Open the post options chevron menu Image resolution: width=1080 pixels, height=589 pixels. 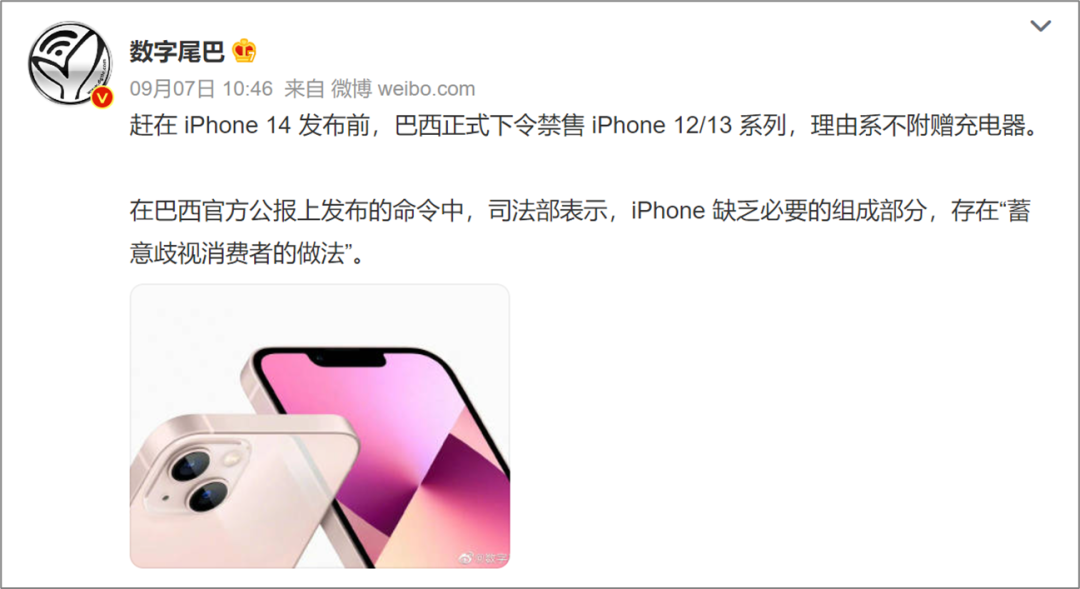[1040, 26]
